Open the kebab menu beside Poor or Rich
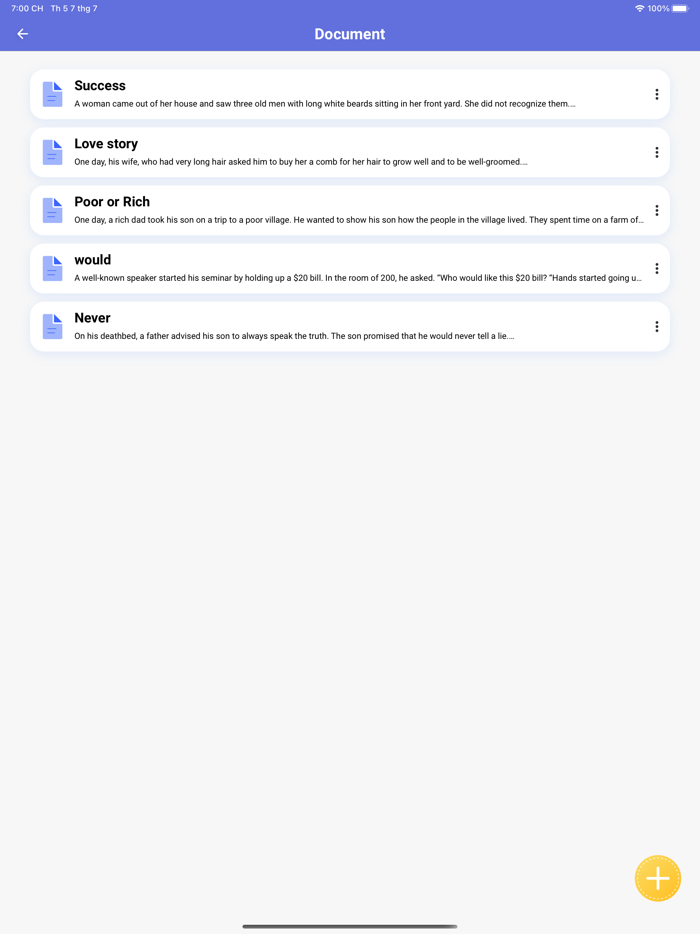This screenshot has height=934, width=700. 657,210
